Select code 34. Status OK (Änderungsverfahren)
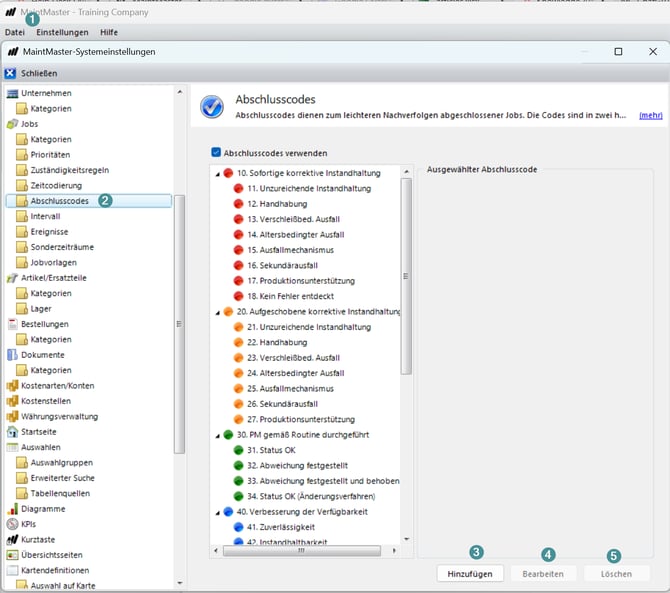This screenshot has height=593, width=670. tap(311, 496)
